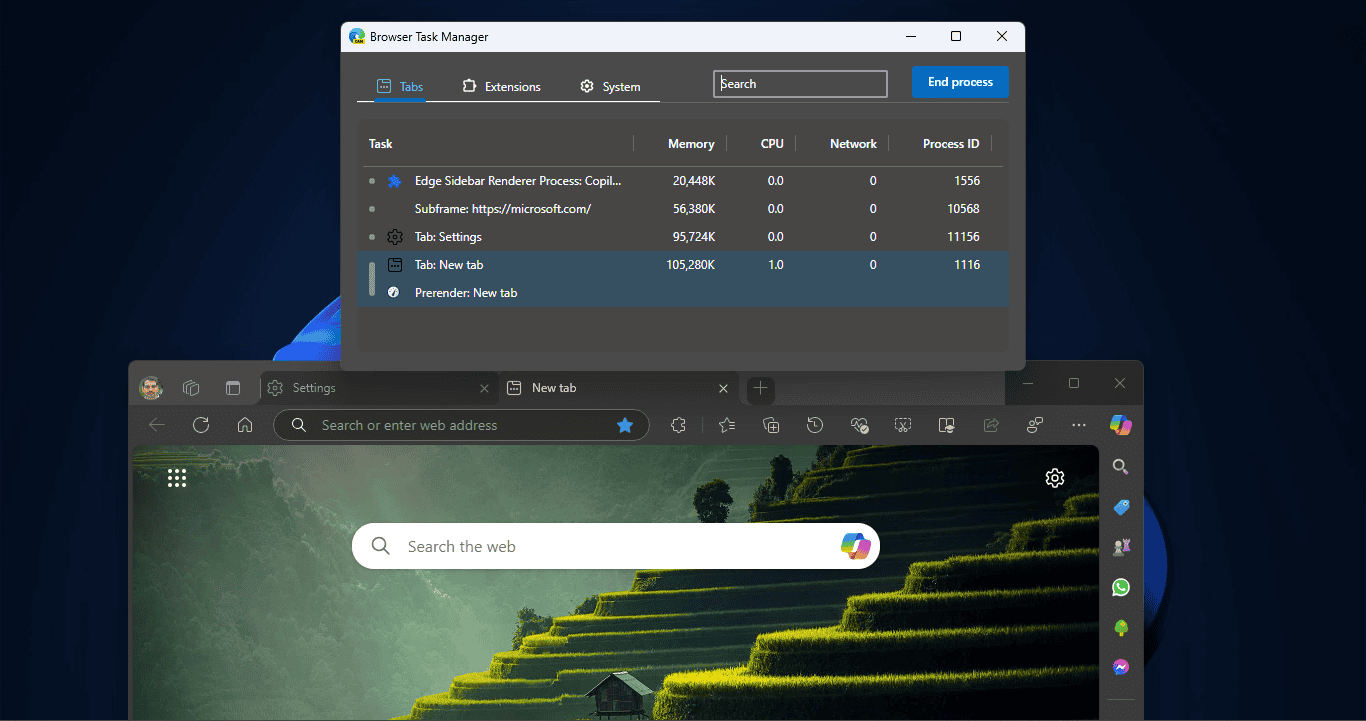Sort by Process ID column header
Viewport: 1366px width, 721px height.
[x=951, y=144]
